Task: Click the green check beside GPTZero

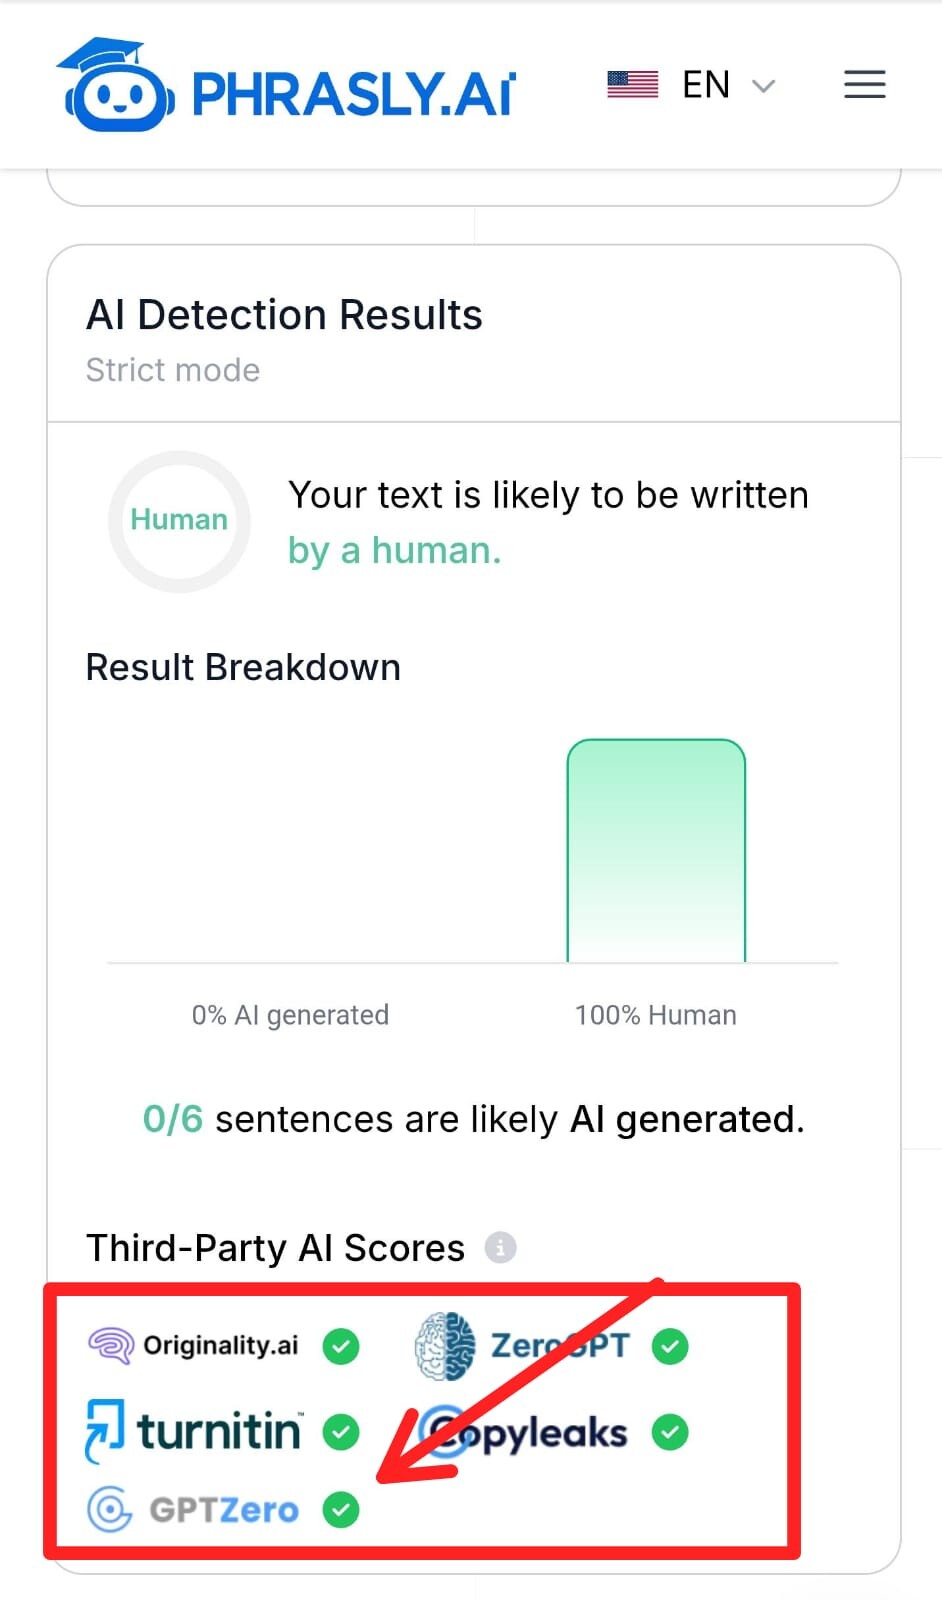Action: tap(341, 1509)
